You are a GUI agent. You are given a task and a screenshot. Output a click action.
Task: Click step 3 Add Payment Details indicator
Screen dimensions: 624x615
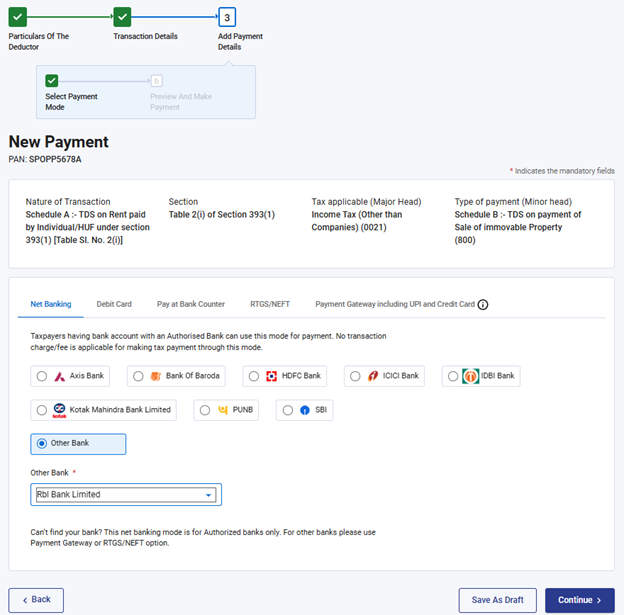coord(227,17)
